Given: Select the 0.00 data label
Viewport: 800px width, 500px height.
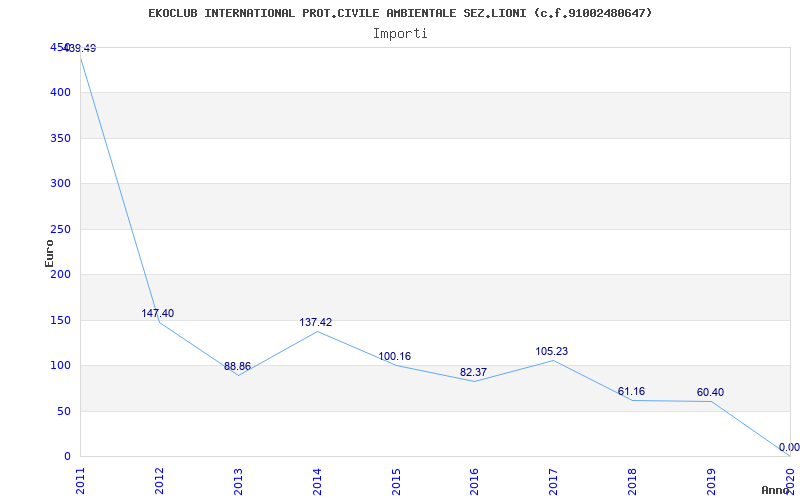Looking at the screenshot, I should 789,447.
